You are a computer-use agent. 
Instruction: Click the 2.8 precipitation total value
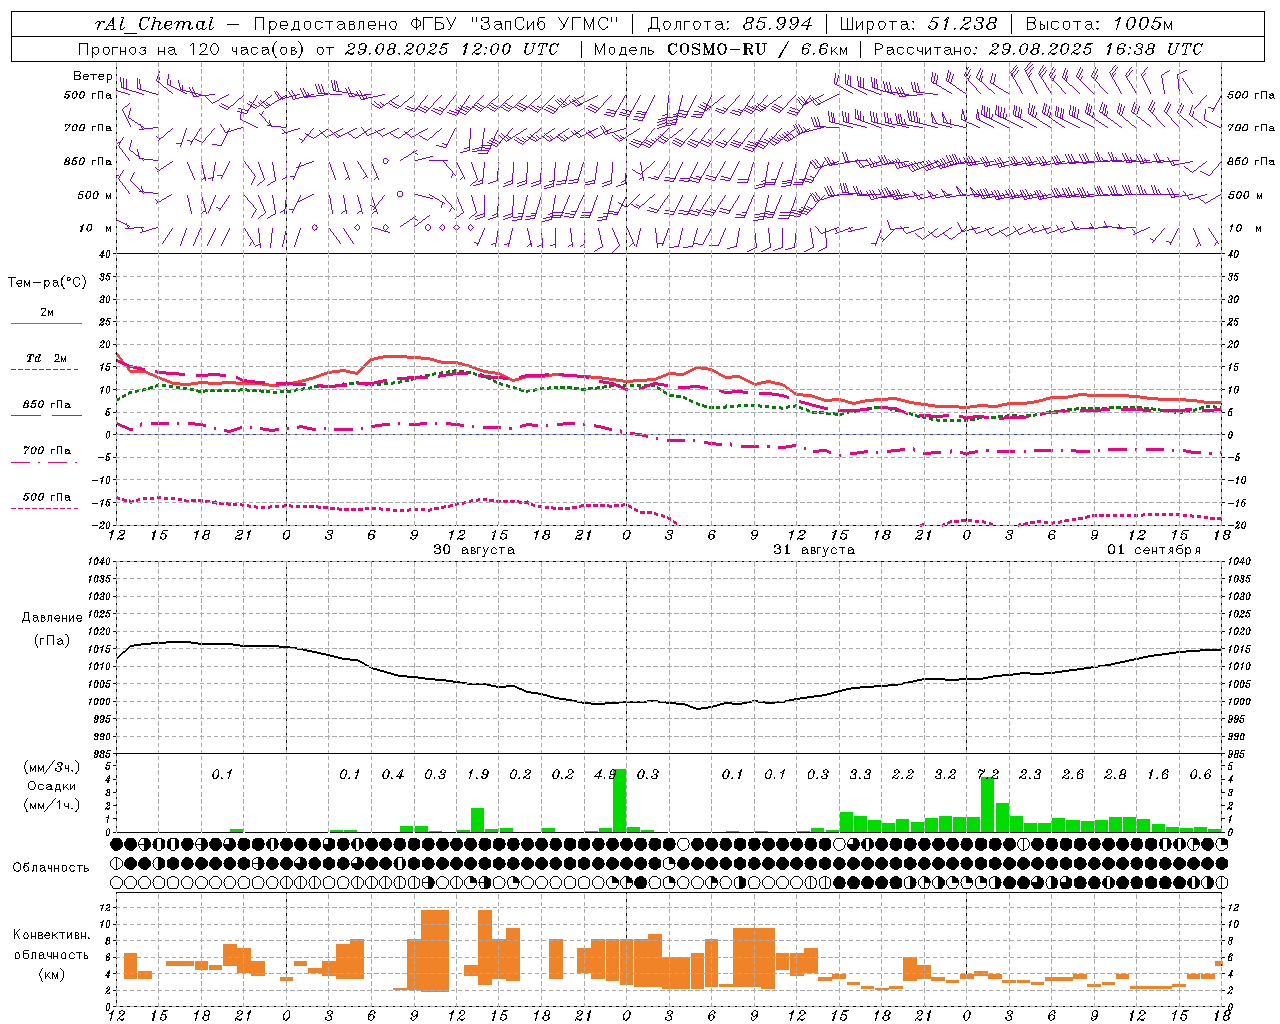(1115, 775)
